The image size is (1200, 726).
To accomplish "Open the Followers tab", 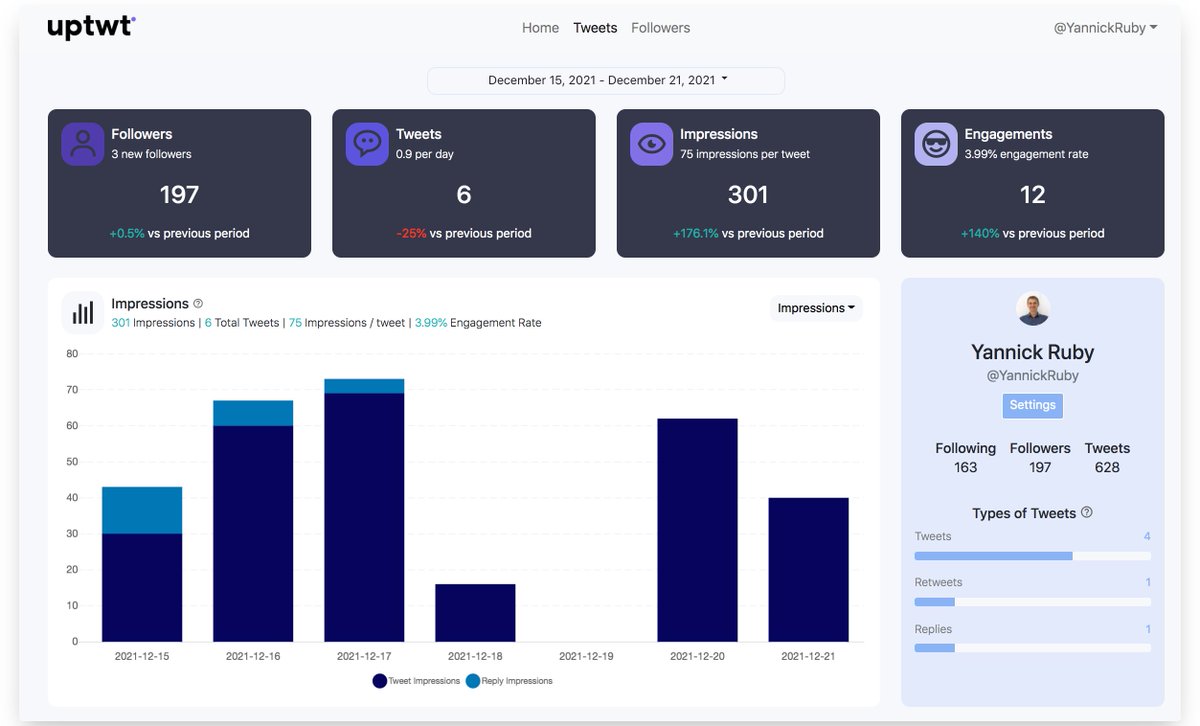I will (x=660, y=27).
